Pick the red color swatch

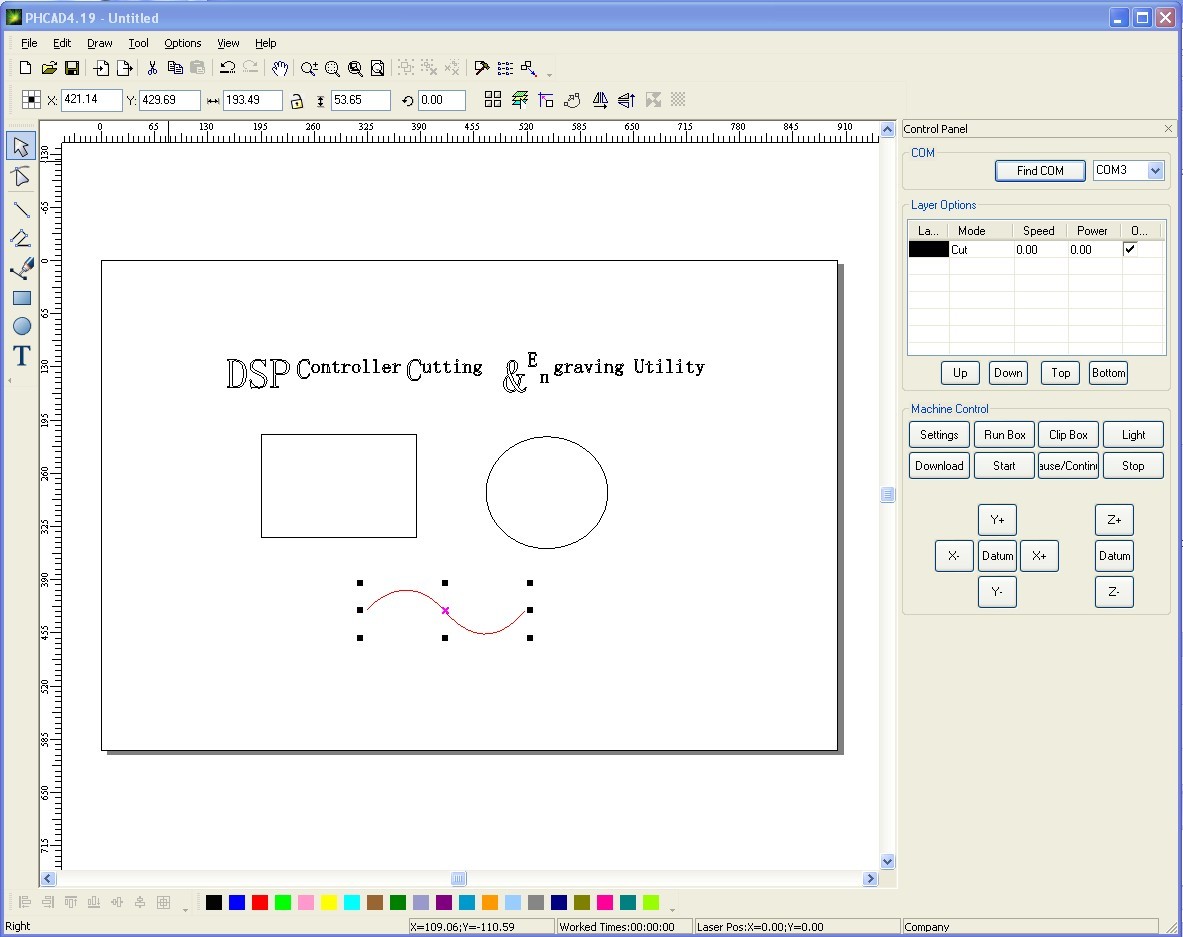[x=260, y=903]
